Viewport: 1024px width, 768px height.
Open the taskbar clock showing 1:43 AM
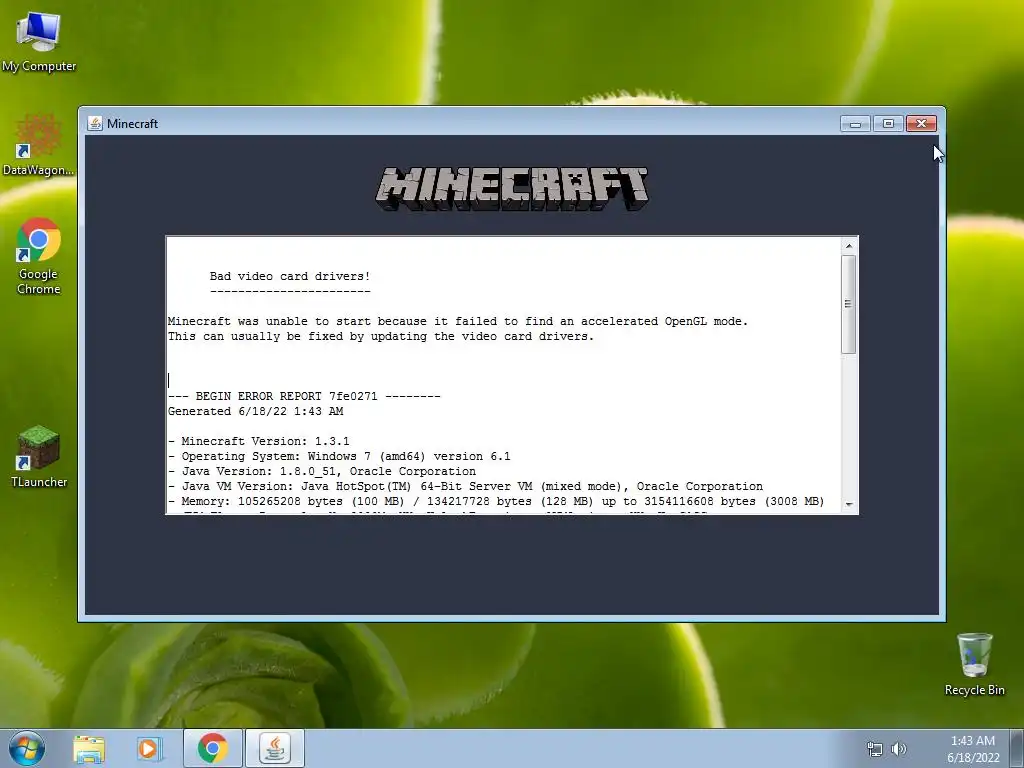(x=973, y=749)
